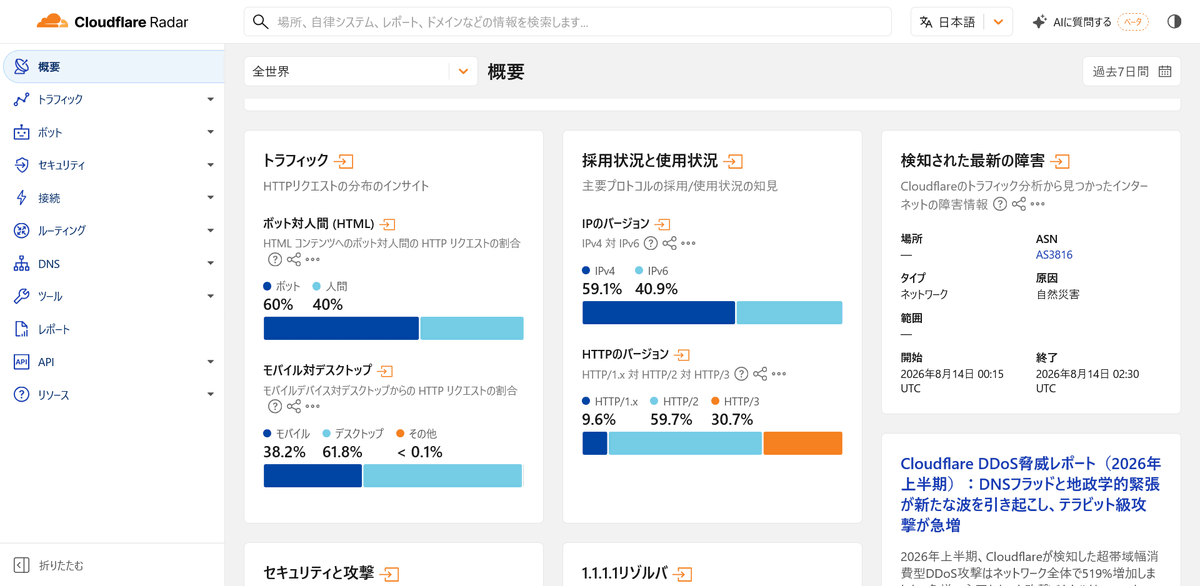Open more options for ボット対人間 chart
1200x586 pixels.
pyautogui.click(x=313, y=260)
